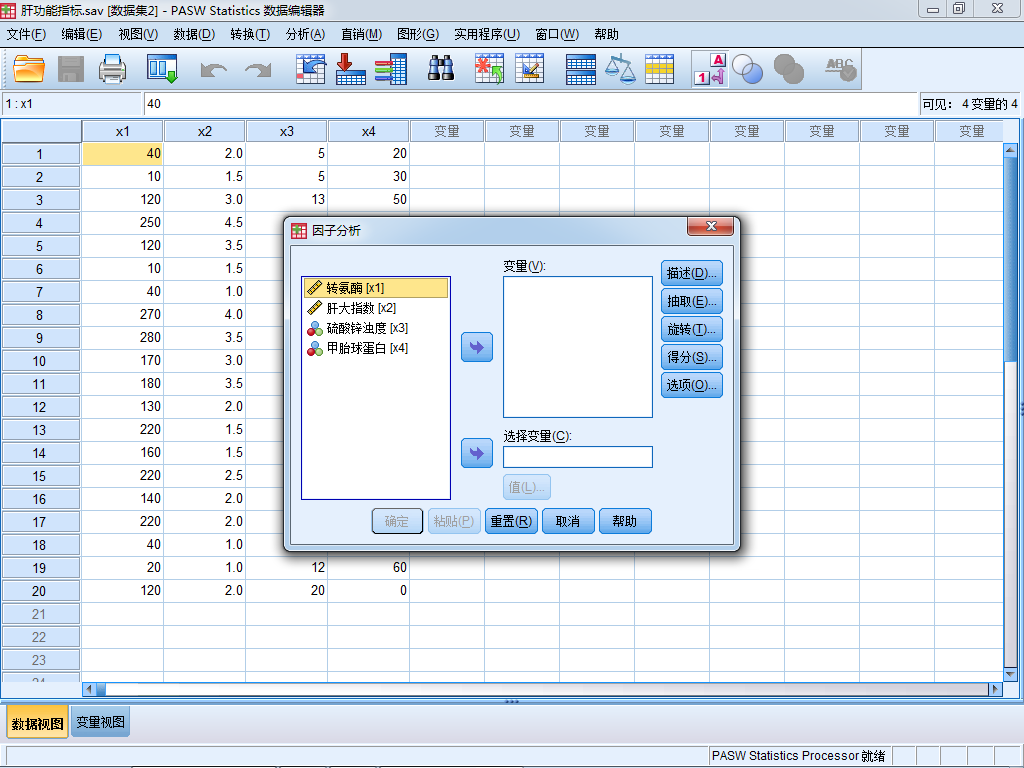This screenshot has height=768, width=1024.
Task: Open the 窗口(W) menu
Action: click(557, 35)
